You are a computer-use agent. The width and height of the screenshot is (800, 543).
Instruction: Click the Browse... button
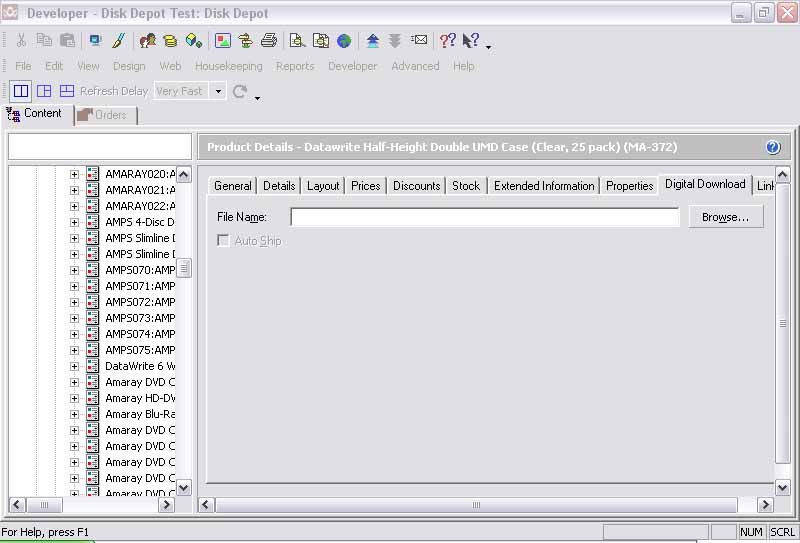click(725, 217)
